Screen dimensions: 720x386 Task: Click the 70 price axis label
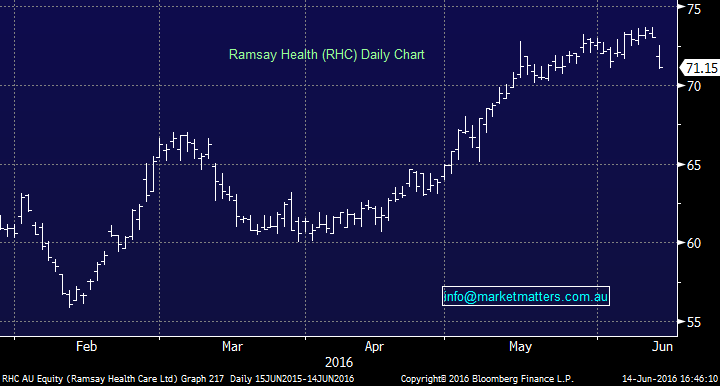694,86
